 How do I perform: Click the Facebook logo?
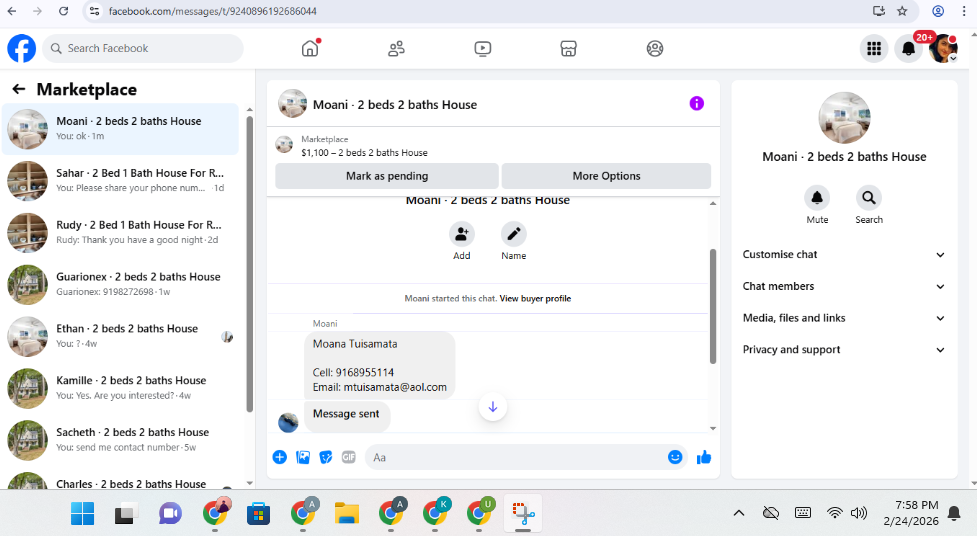pos(22,48)
